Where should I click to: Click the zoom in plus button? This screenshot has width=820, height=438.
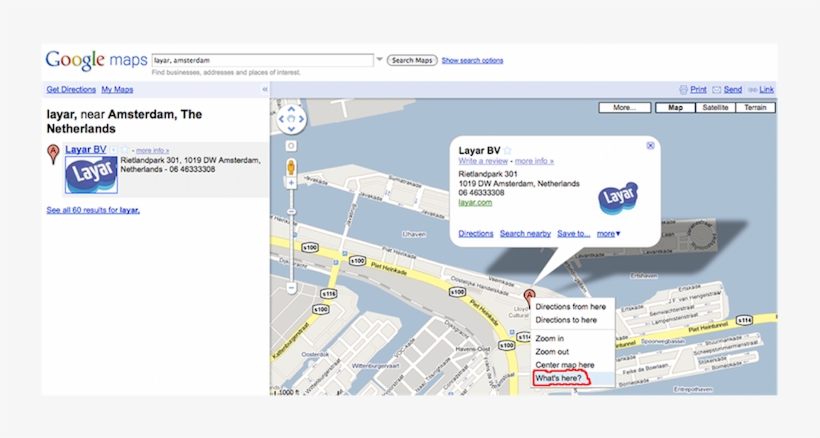[x=291, y=183]
